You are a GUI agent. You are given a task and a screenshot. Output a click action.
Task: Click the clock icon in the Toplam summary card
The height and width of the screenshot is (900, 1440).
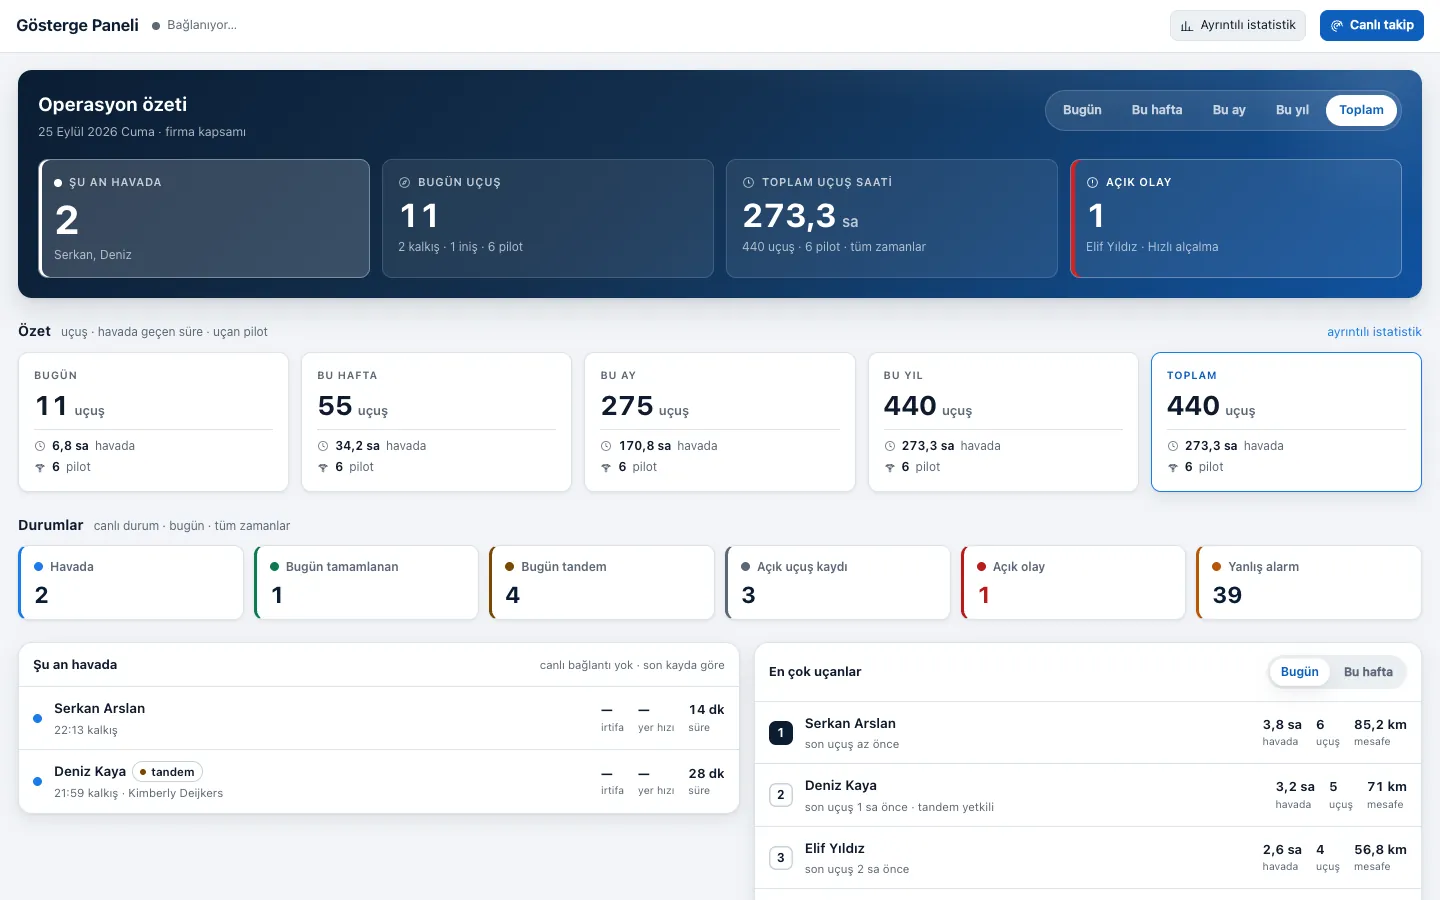tap(1173, 446)
